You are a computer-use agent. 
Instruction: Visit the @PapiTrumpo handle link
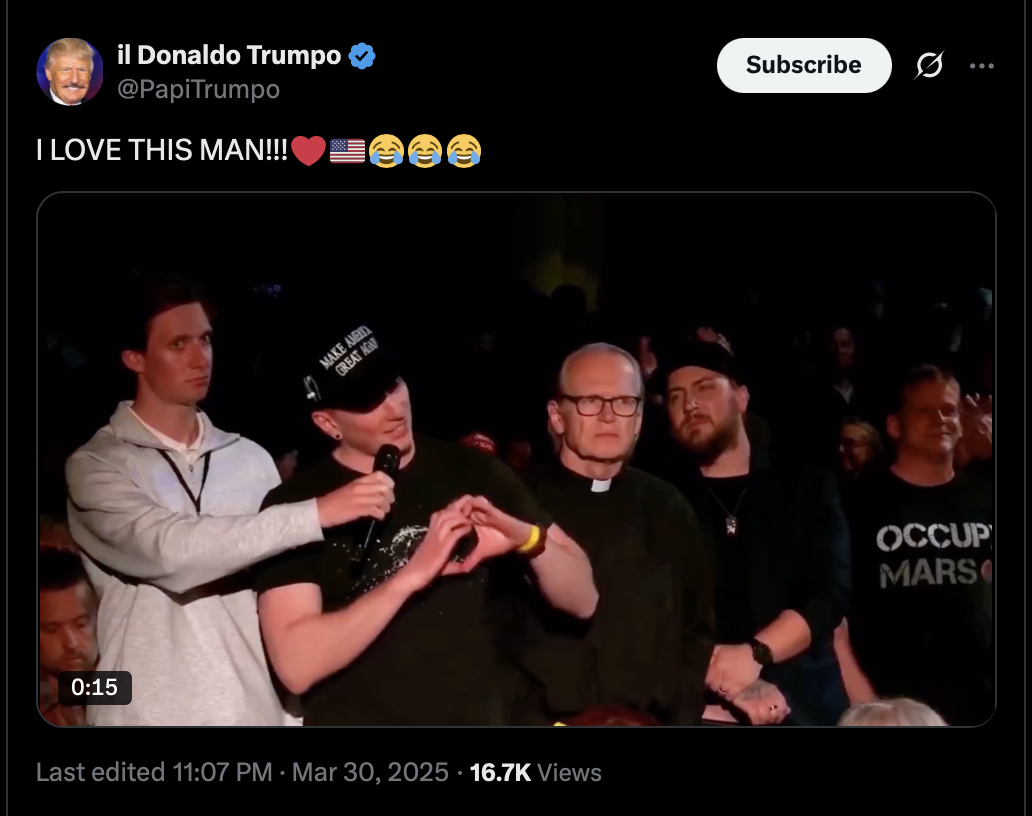point(198,89)
